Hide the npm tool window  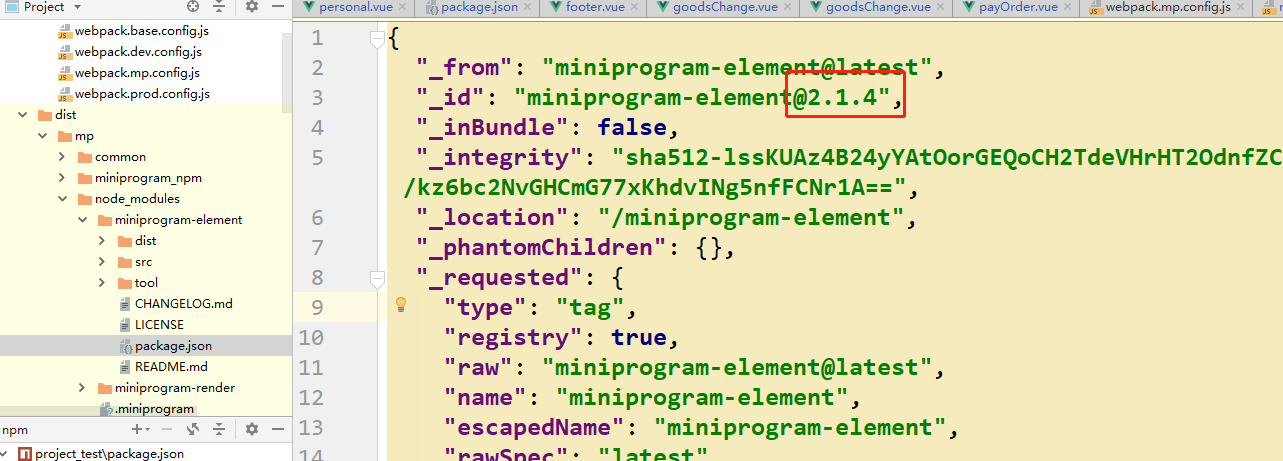click(x=277, y=429)
